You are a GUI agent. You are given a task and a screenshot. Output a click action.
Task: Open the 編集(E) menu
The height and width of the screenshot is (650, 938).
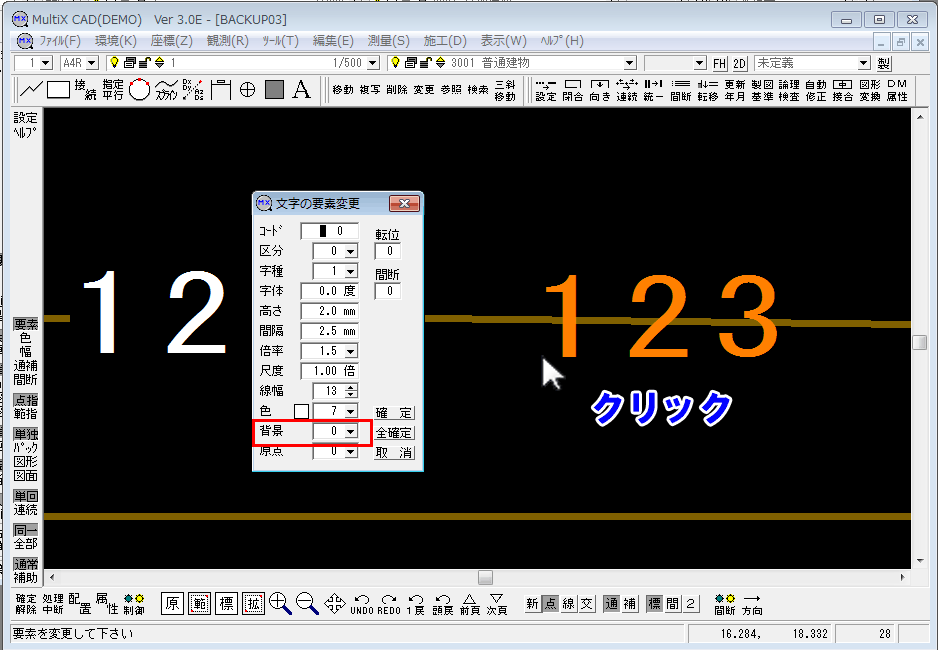tap(333, 41)
